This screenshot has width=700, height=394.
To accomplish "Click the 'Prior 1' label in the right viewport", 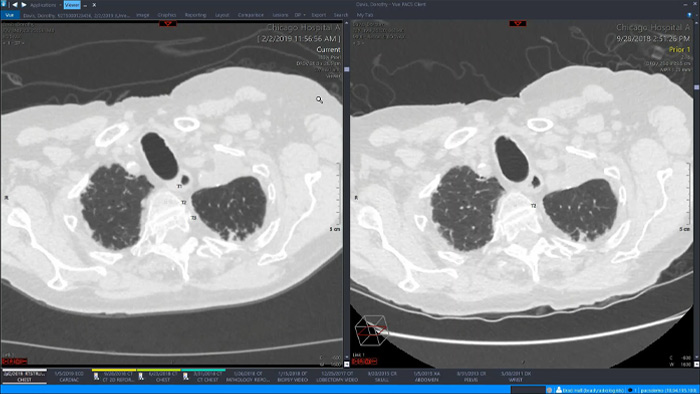I will click(x=679, y=50).
